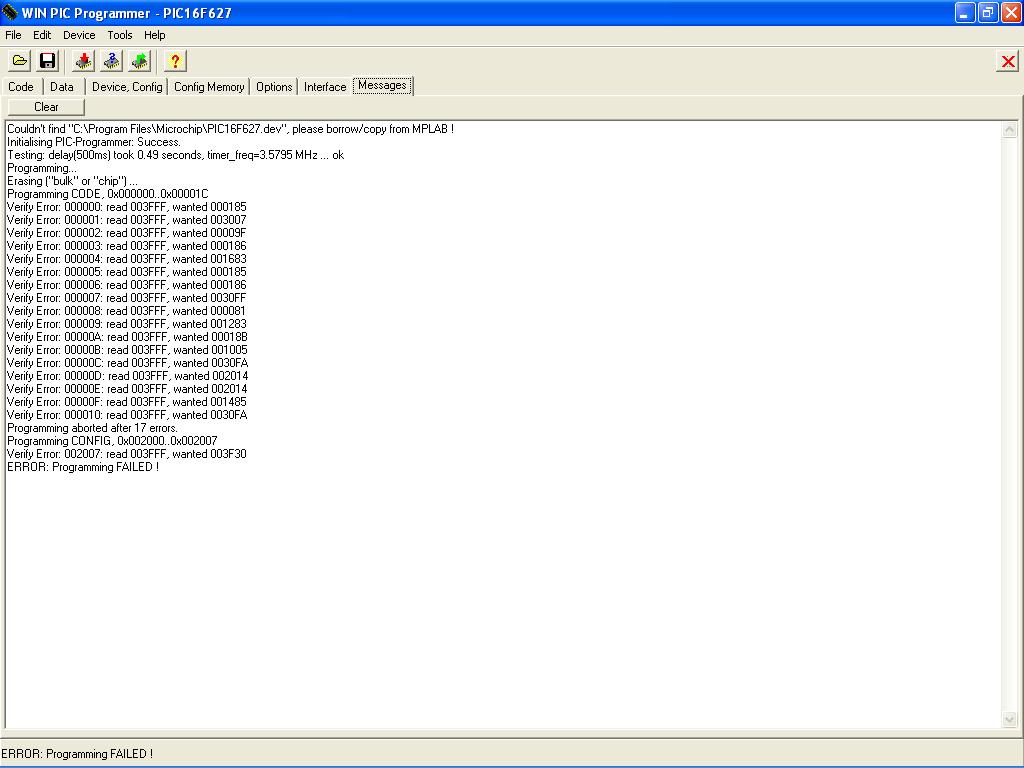
Task: Verify device using the question-mark chip icon
Action: [112, 61]
